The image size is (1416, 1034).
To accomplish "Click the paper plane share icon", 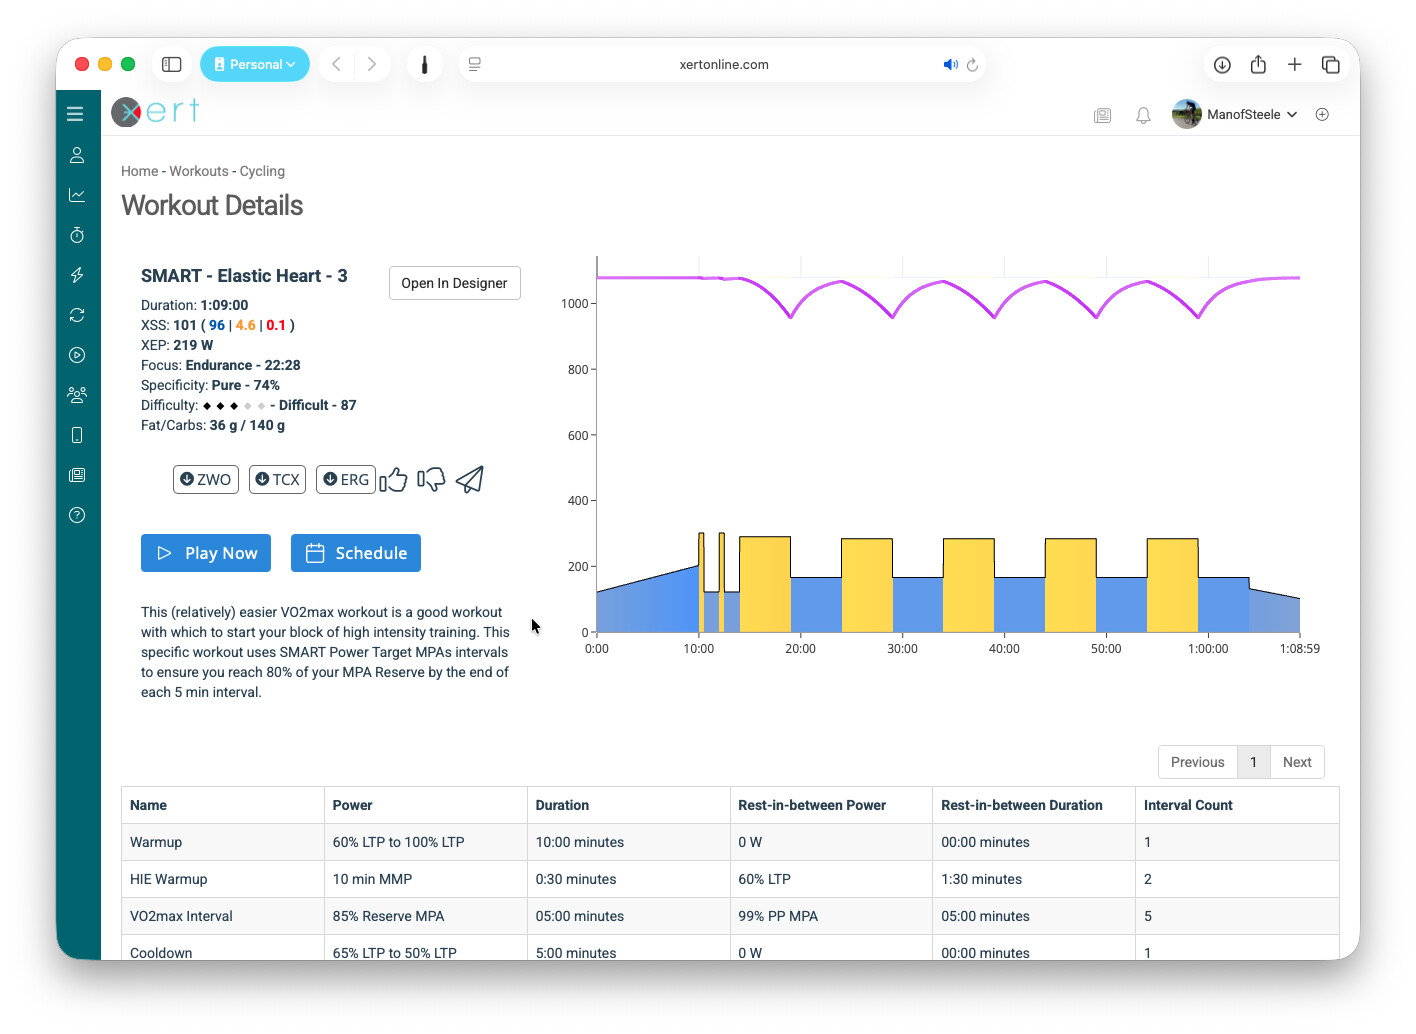I will (x=470, y=480).
